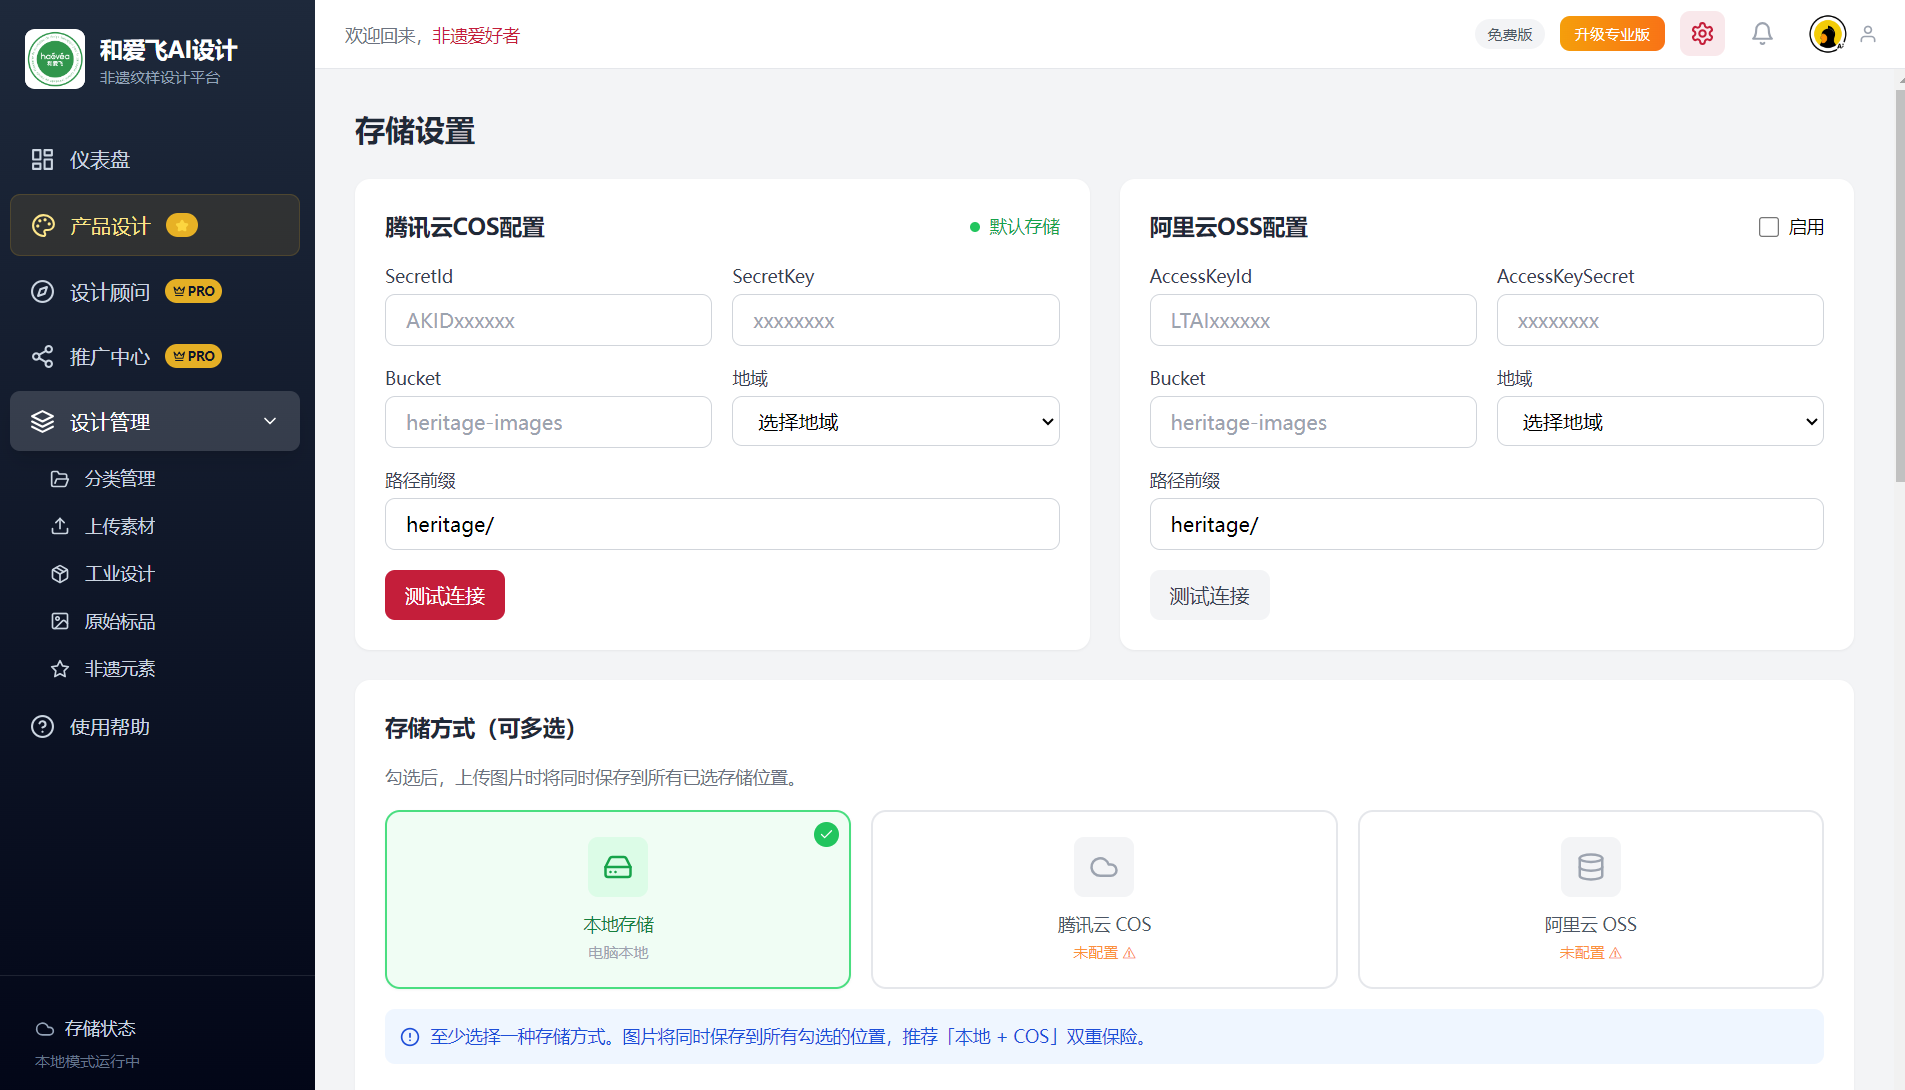Click the PRO badge beside 推广中心
Screen dimensions: 1905x1090
click(193, 356)
